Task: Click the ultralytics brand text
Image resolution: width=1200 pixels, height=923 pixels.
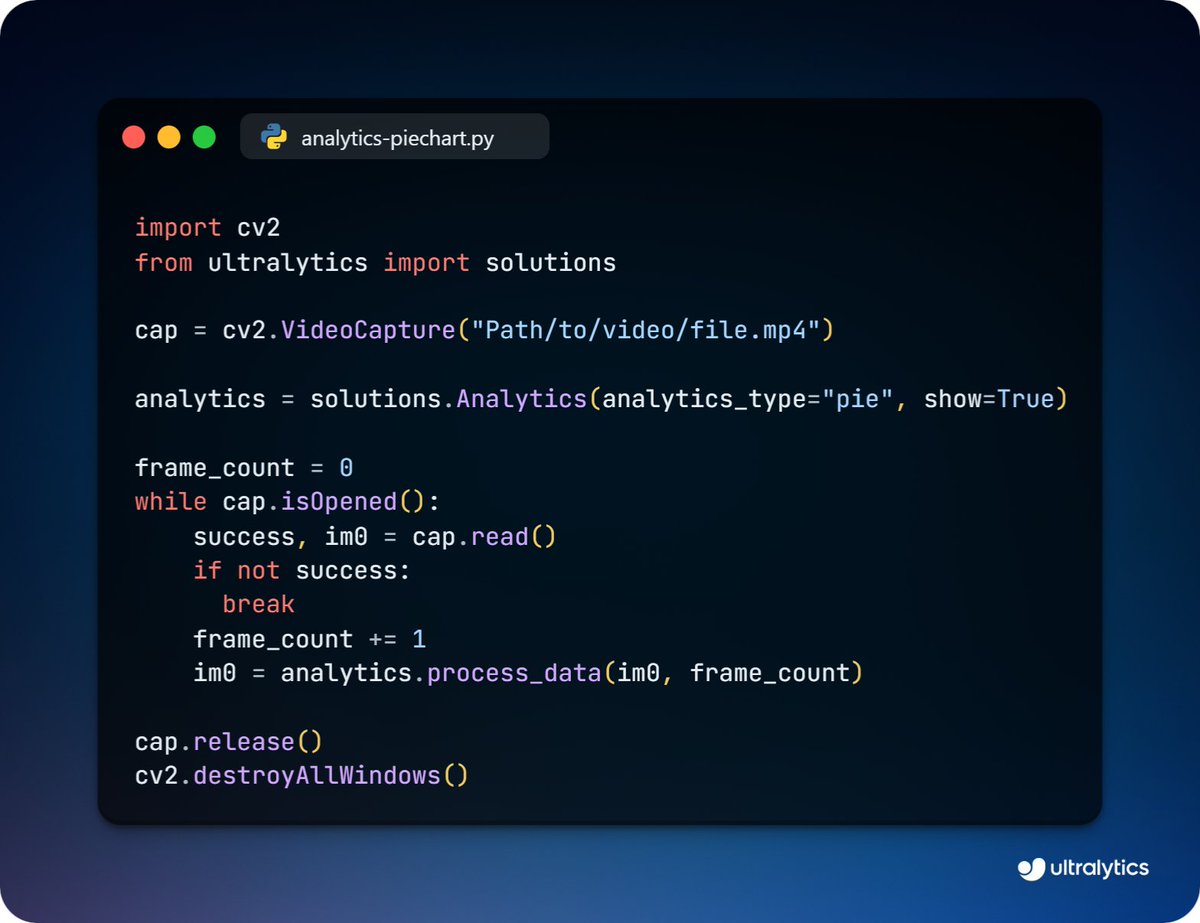Action: point(1100,868)
